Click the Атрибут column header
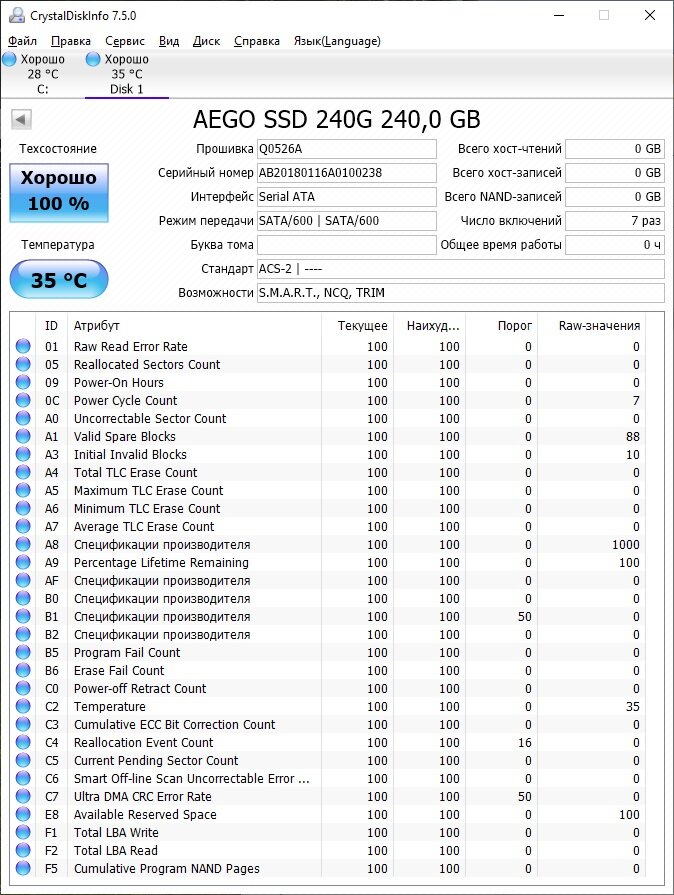The height and width of the screenshot is (895, 674). pyautogui.click(x=194, y=325)
